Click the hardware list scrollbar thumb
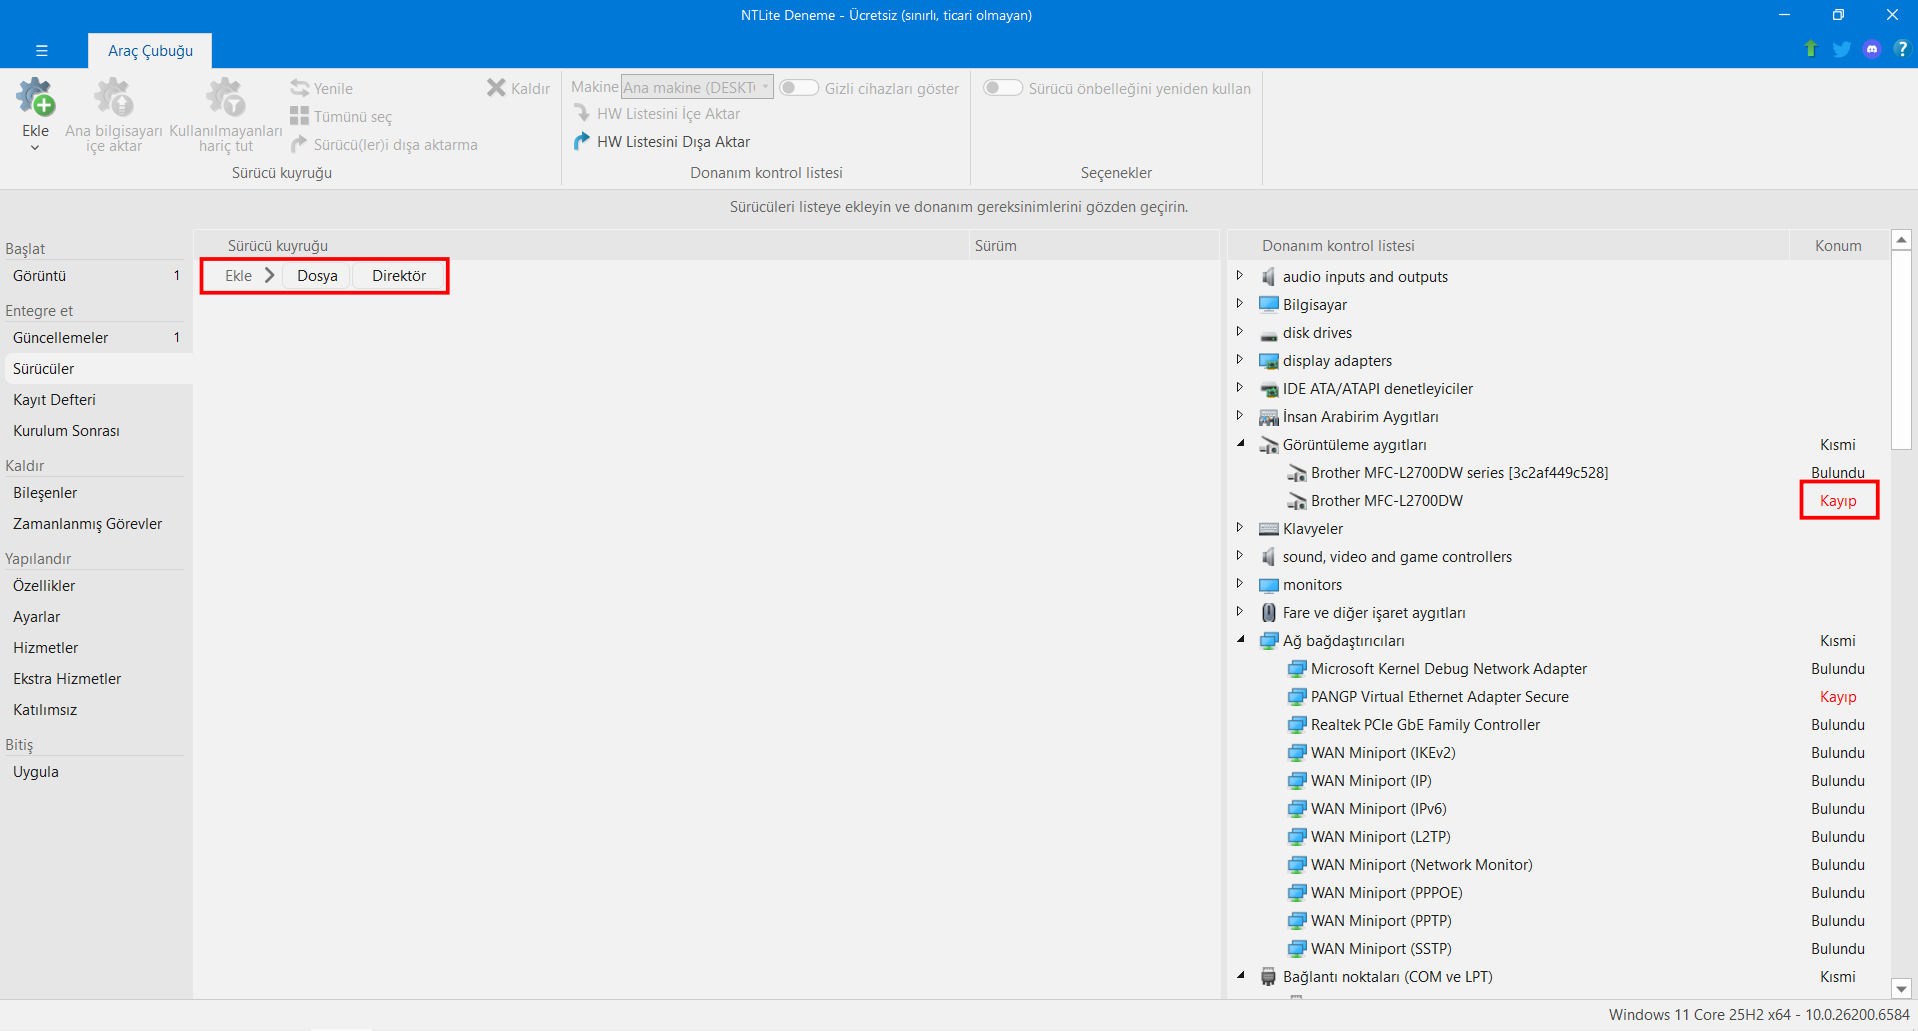The height and width of the screenshot is (1031, 1918). click(x=1902, y=350)
